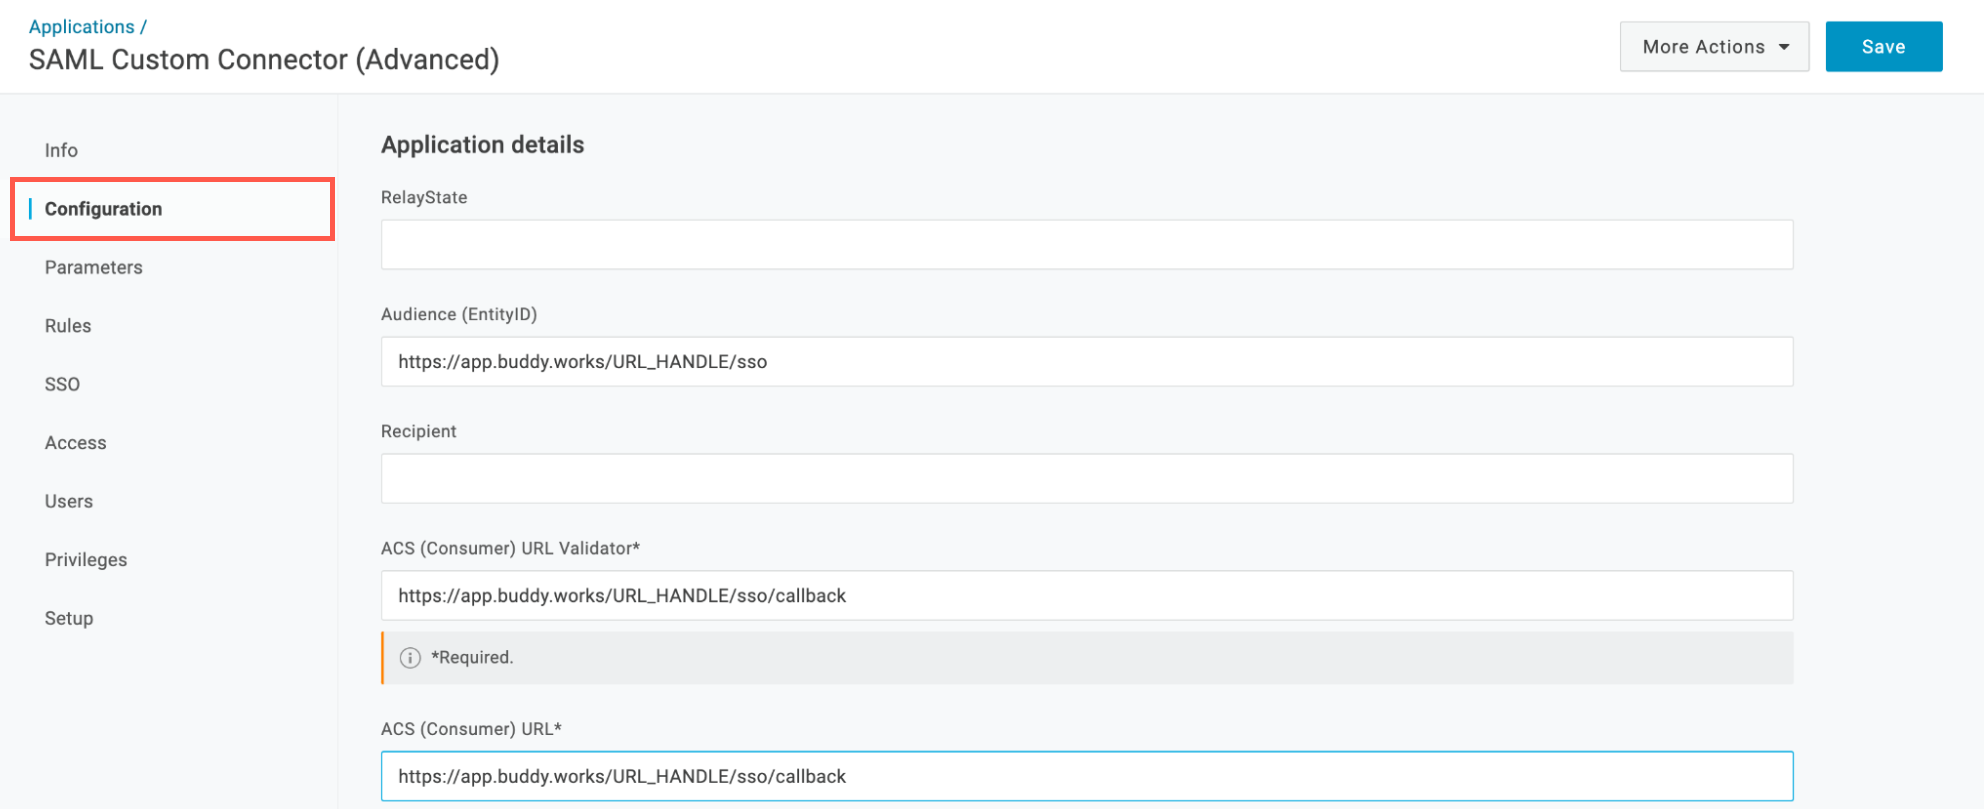Click the Audience (EntityID) input field
The height and width of the screenshot is (809, 1984).
[x=1087, y=362]
